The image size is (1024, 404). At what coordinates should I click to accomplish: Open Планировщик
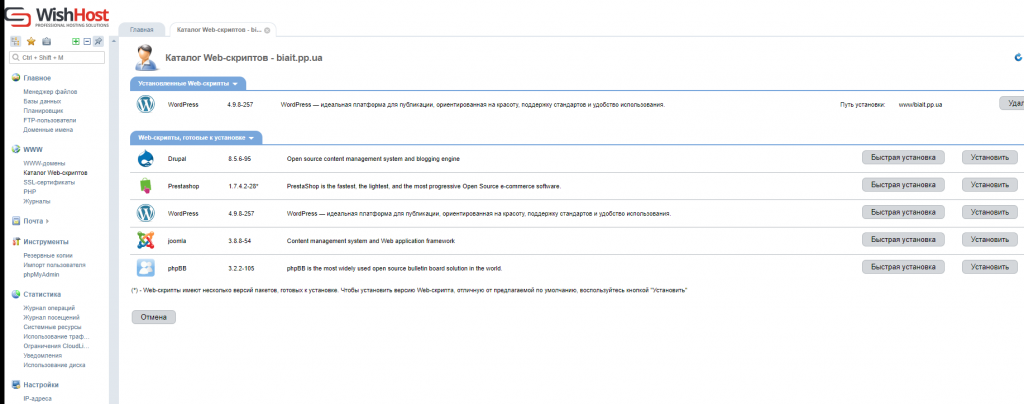43,111
